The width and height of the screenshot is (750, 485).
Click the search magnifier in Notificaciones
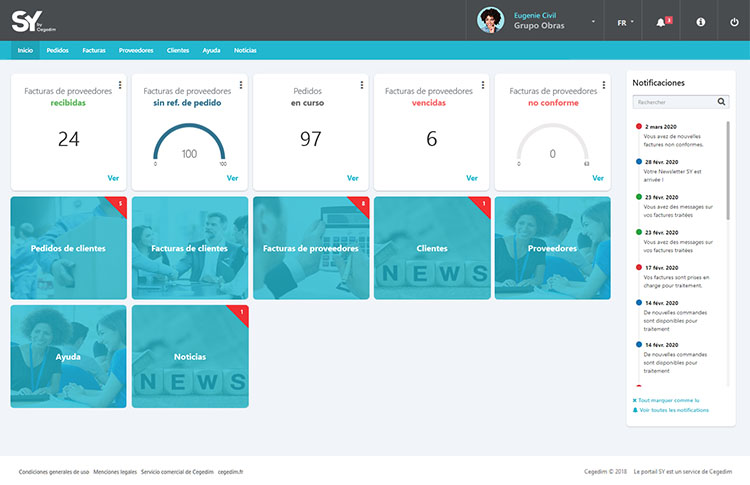tap(722, 101)
